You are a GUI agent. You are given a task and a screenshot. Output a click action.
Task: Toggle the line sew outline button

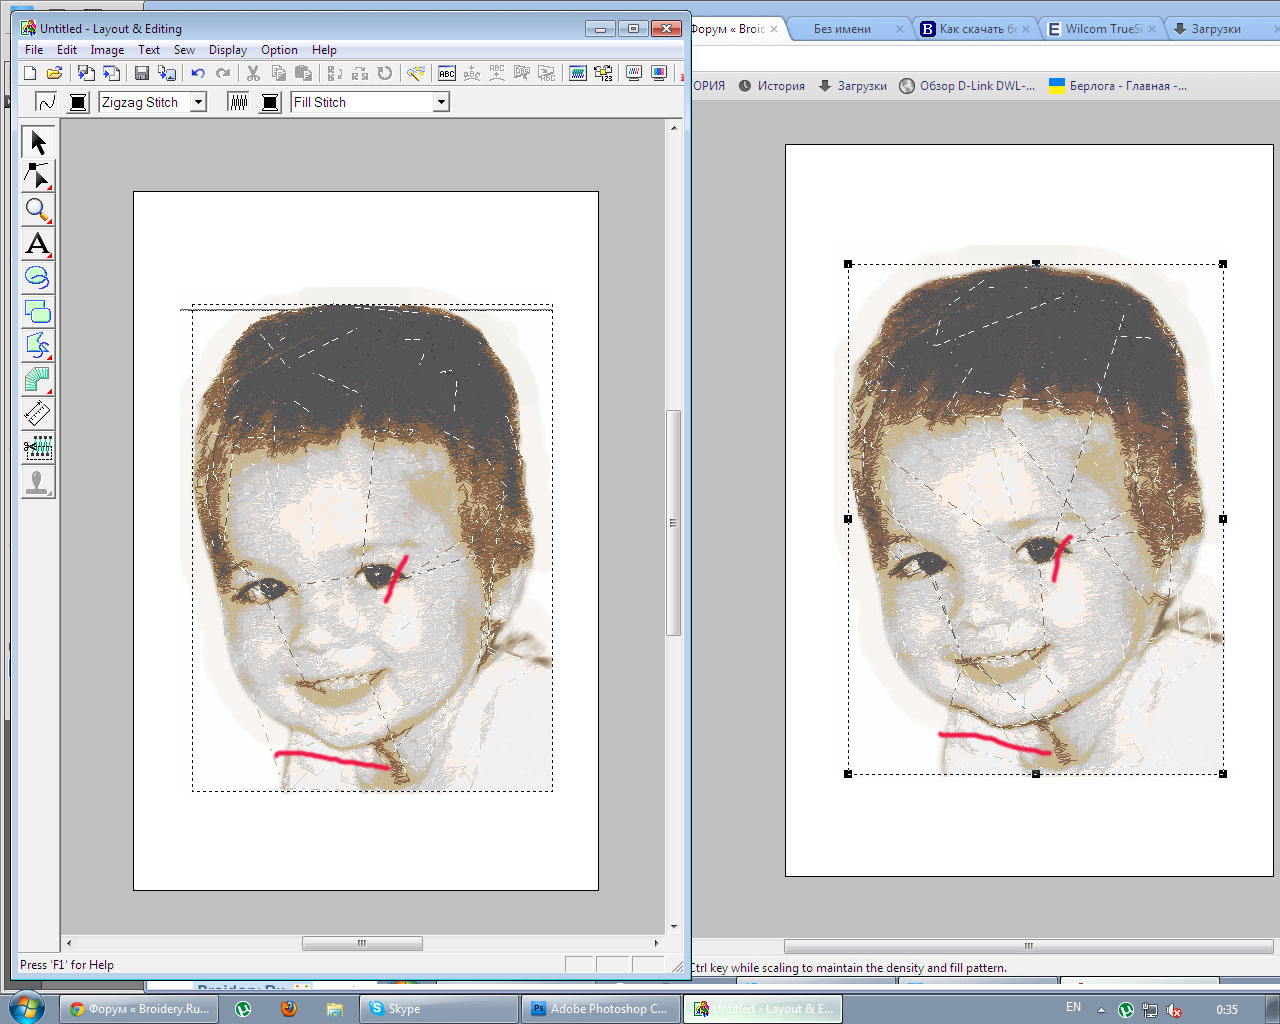pos(46,102)
